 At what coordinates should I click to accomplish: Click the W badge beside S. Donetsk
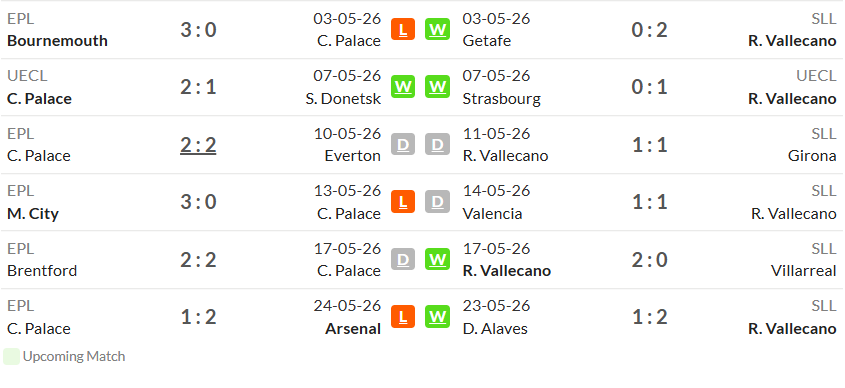point(403,86)
